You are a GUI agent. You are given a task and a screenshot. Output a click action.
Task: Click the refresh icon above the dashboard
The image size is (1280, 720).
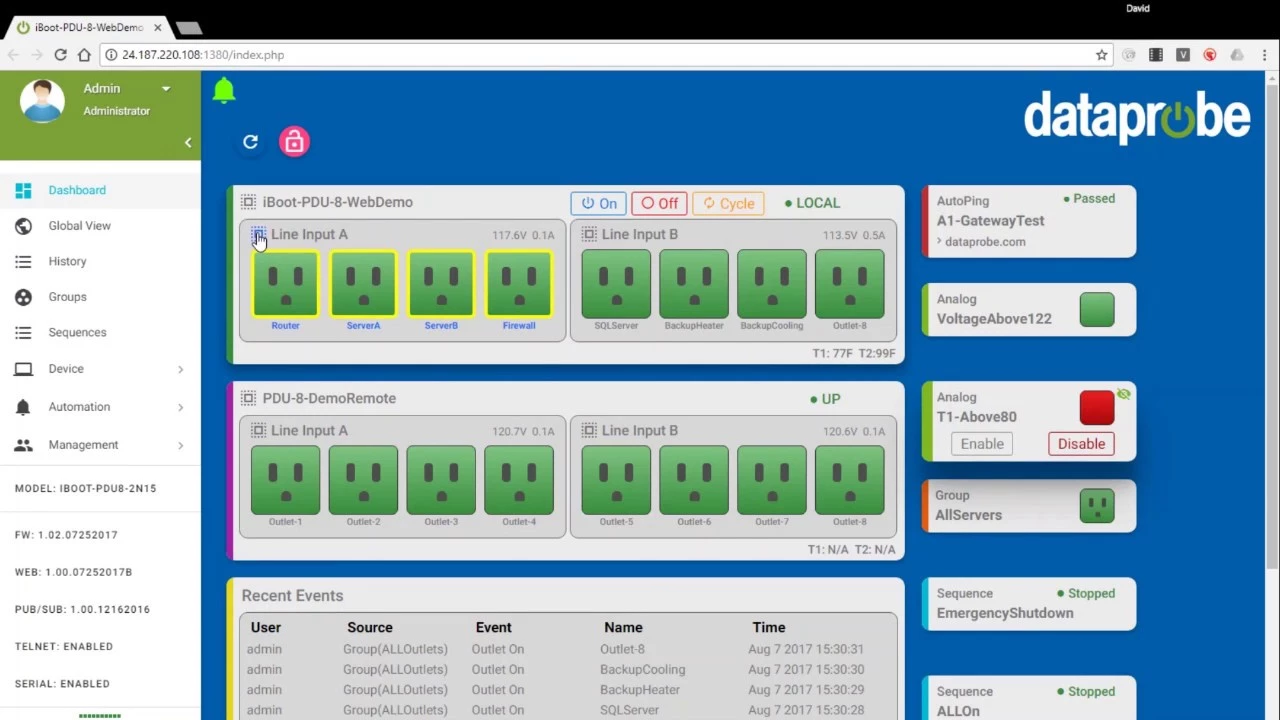pyautogui.click(x=250, y=142)
